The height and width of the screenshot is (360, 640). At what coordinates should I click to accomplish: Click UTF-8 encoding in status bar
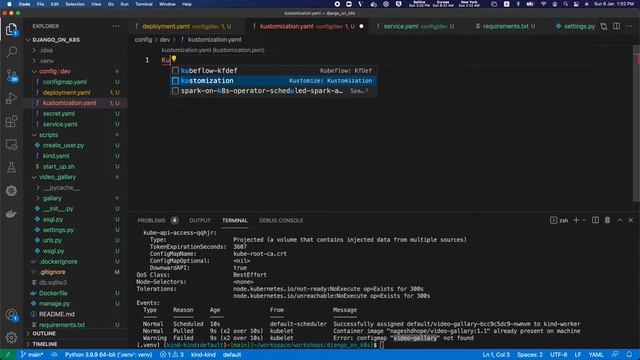pos(558,354)
